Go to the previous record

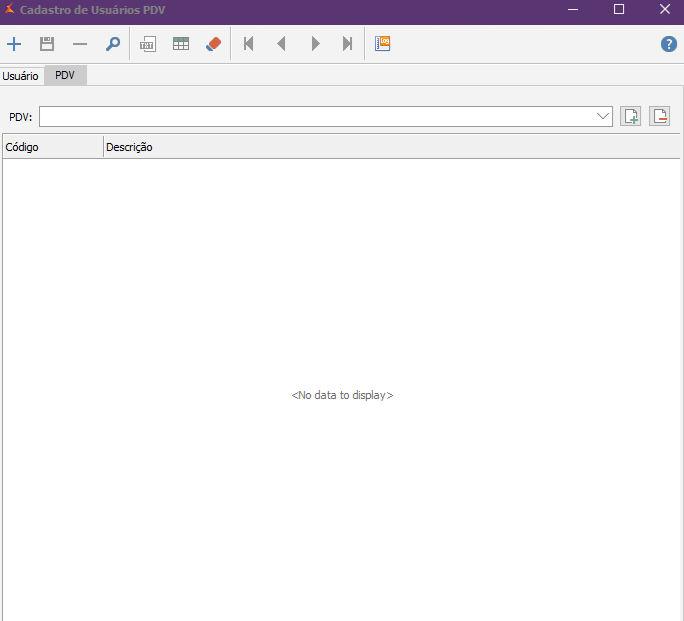(281, 44)
